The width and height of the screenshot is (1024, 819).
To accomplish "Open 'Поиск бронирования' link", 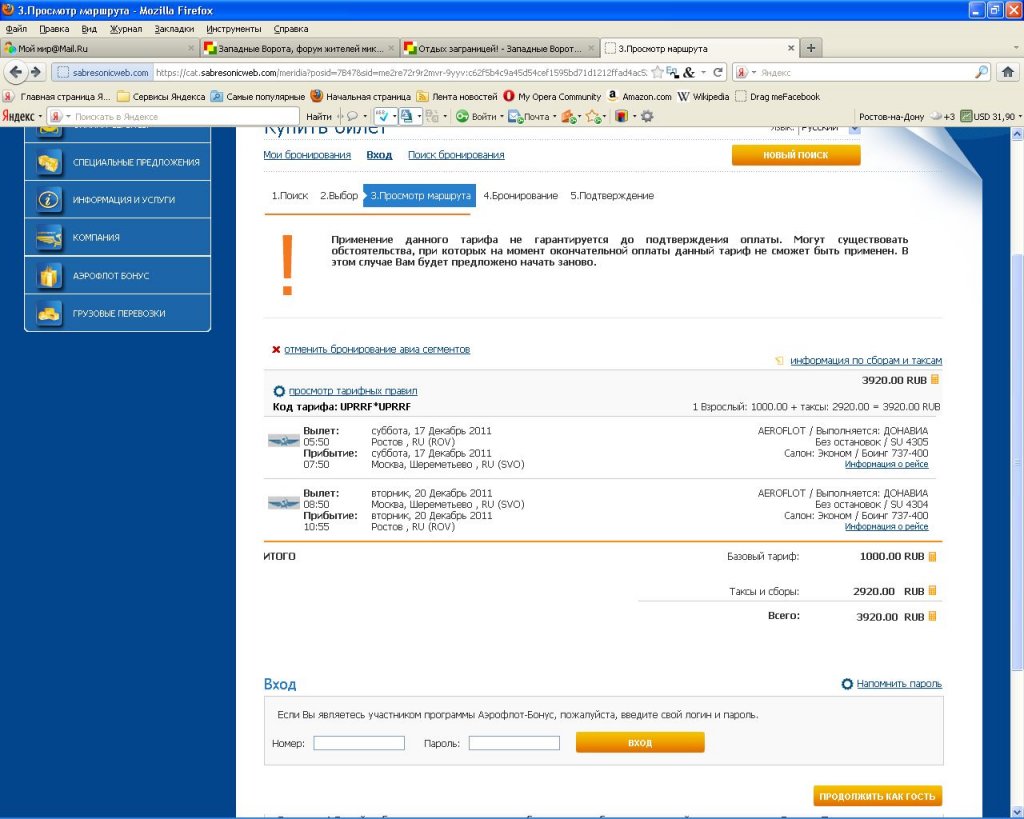I will pyautogui.click(x=456, y=155).
